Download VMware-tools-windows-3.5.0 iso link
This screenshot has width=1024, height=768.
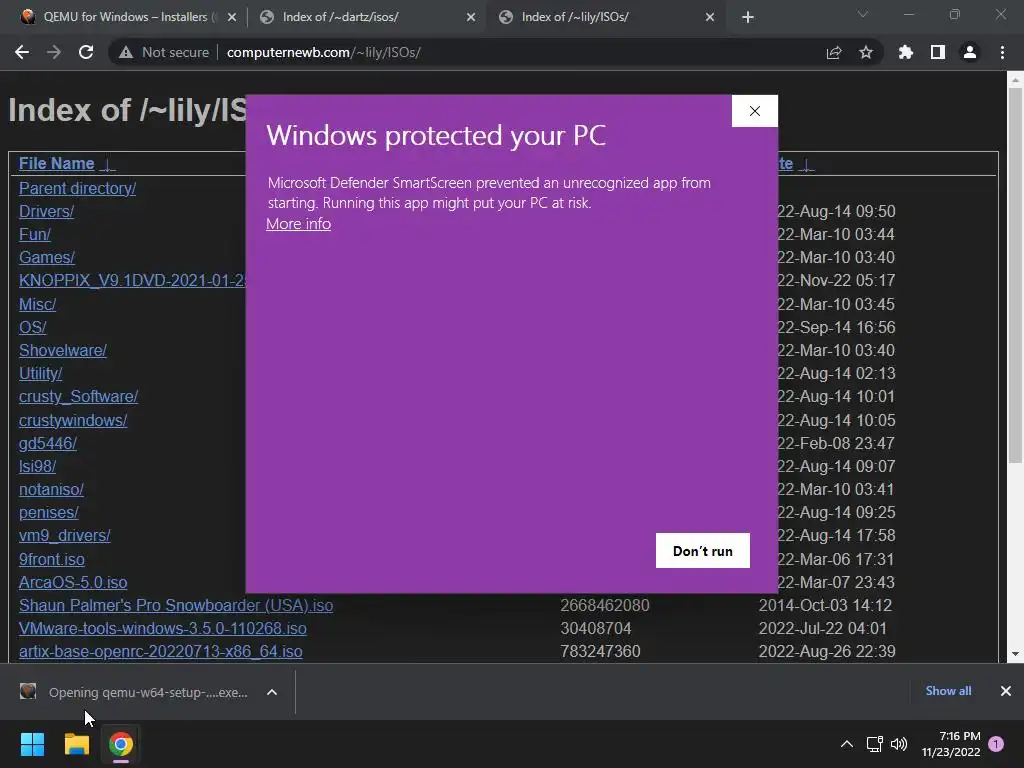coord(163,628)
